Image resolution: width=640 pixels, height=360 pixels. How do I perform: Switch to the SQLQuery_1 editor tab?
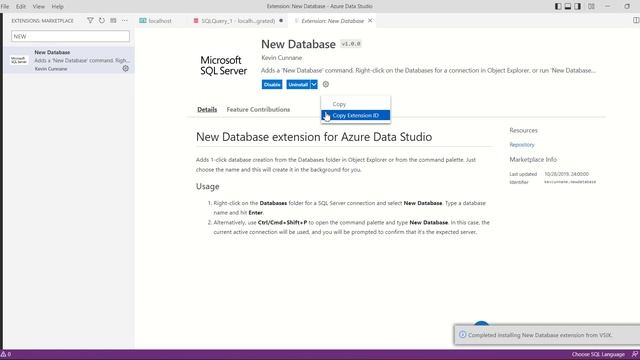pos(238,21)
